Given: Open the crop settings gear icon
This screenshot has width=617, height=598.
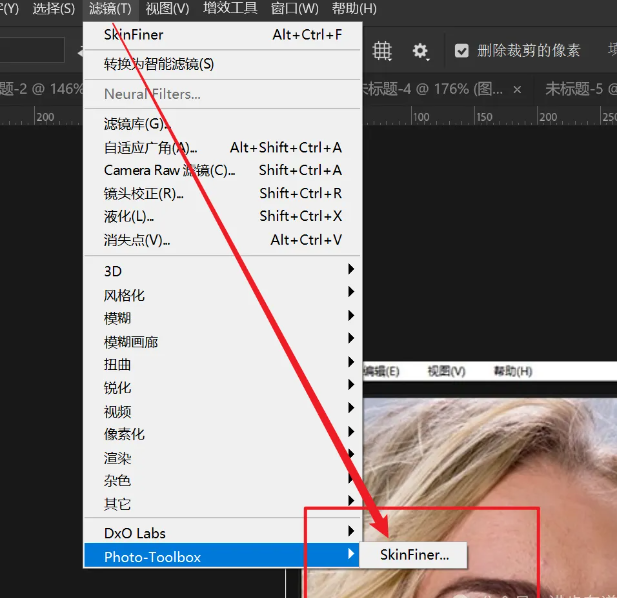Looking at the screenshot, I should click(x=421, y=51).
